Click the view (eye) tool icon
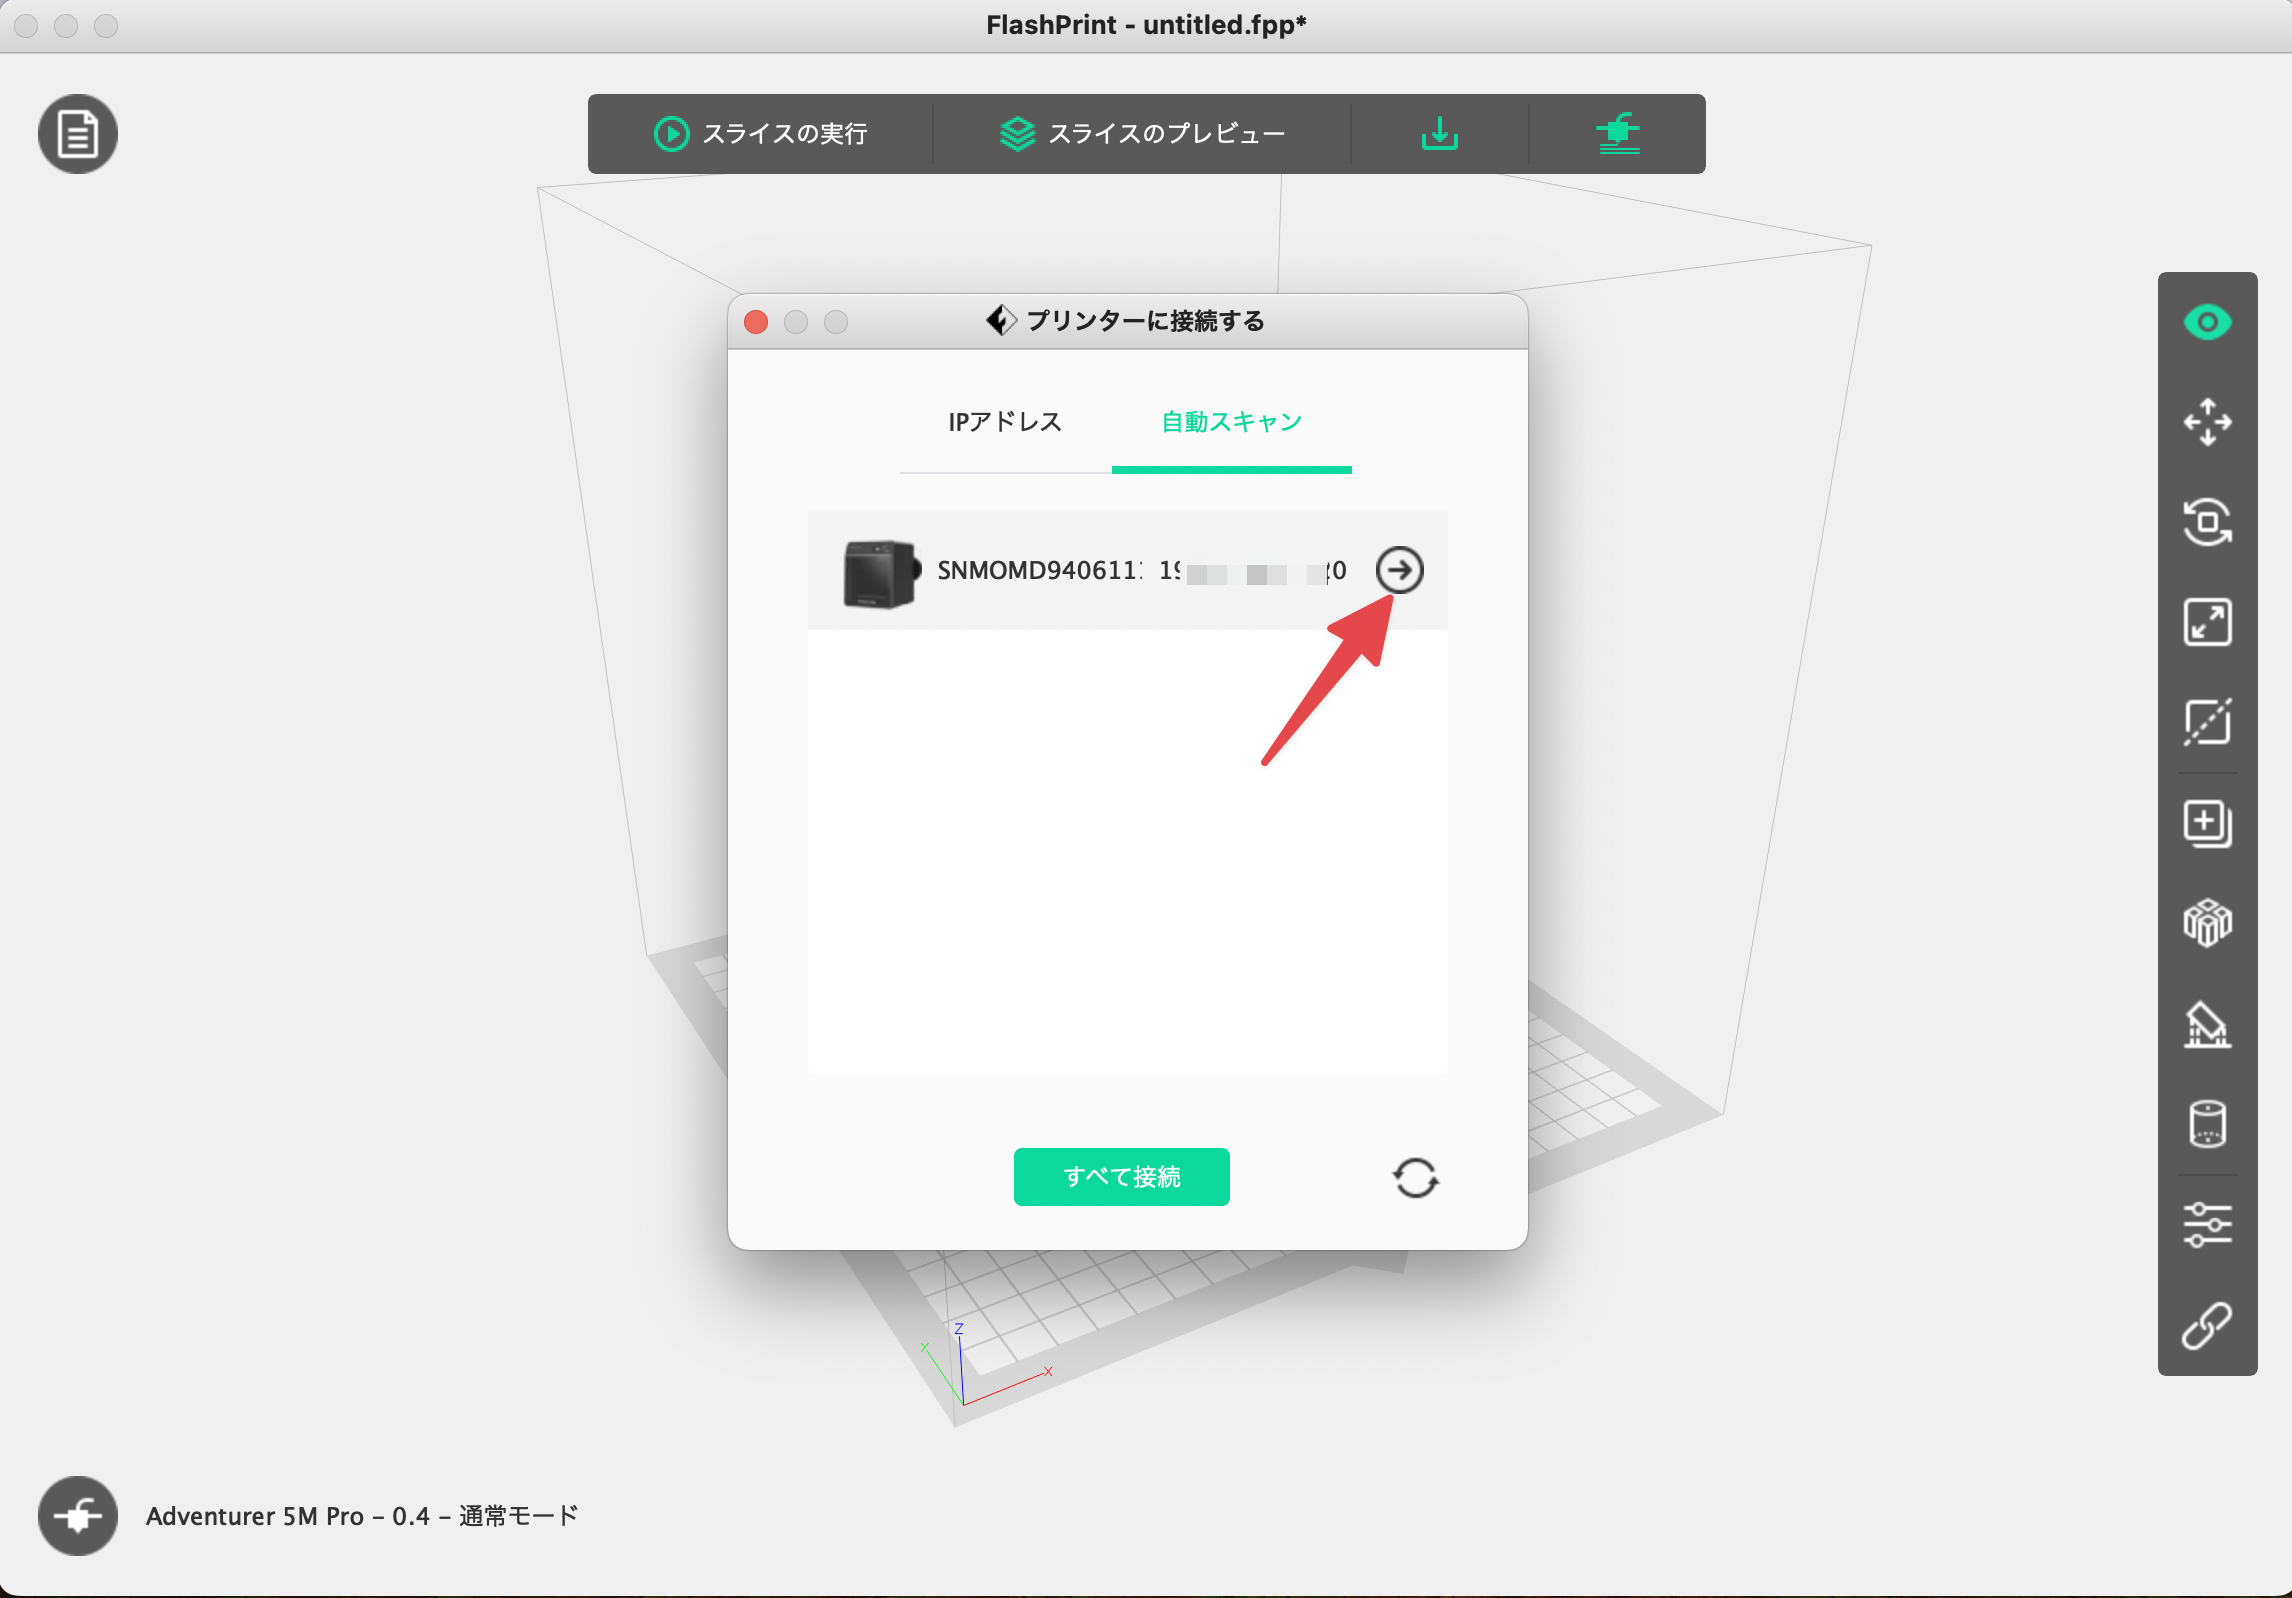 click(2207, 322)
